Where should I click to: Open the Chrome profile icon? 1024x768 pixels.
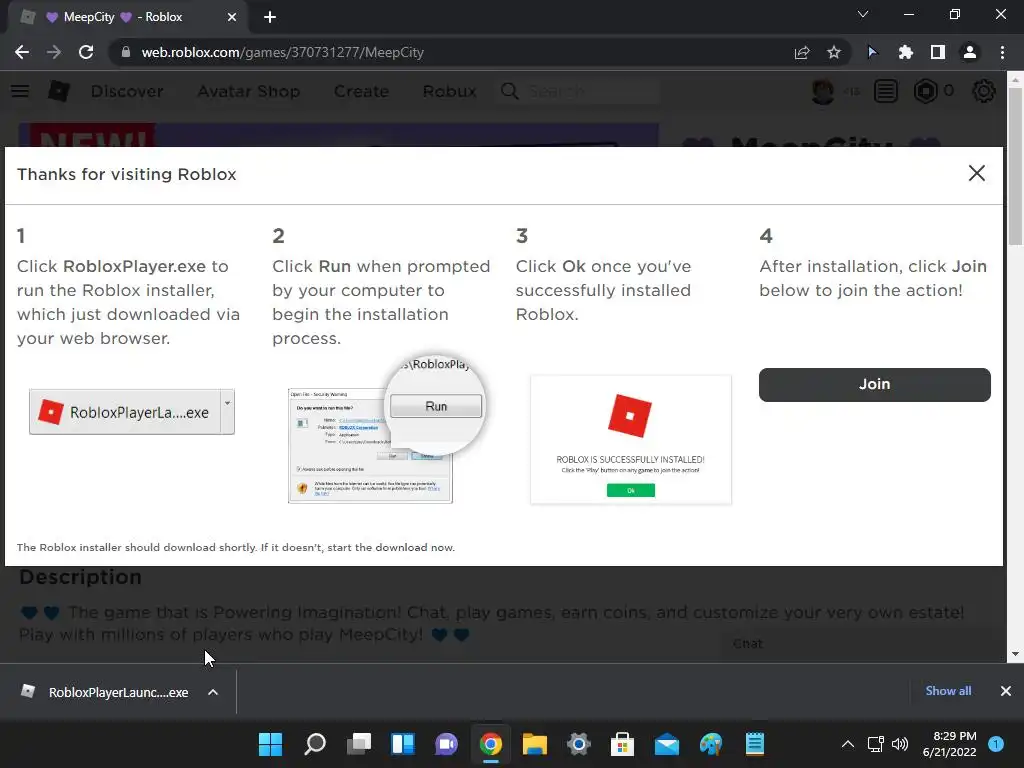click(x=970, y=52)
